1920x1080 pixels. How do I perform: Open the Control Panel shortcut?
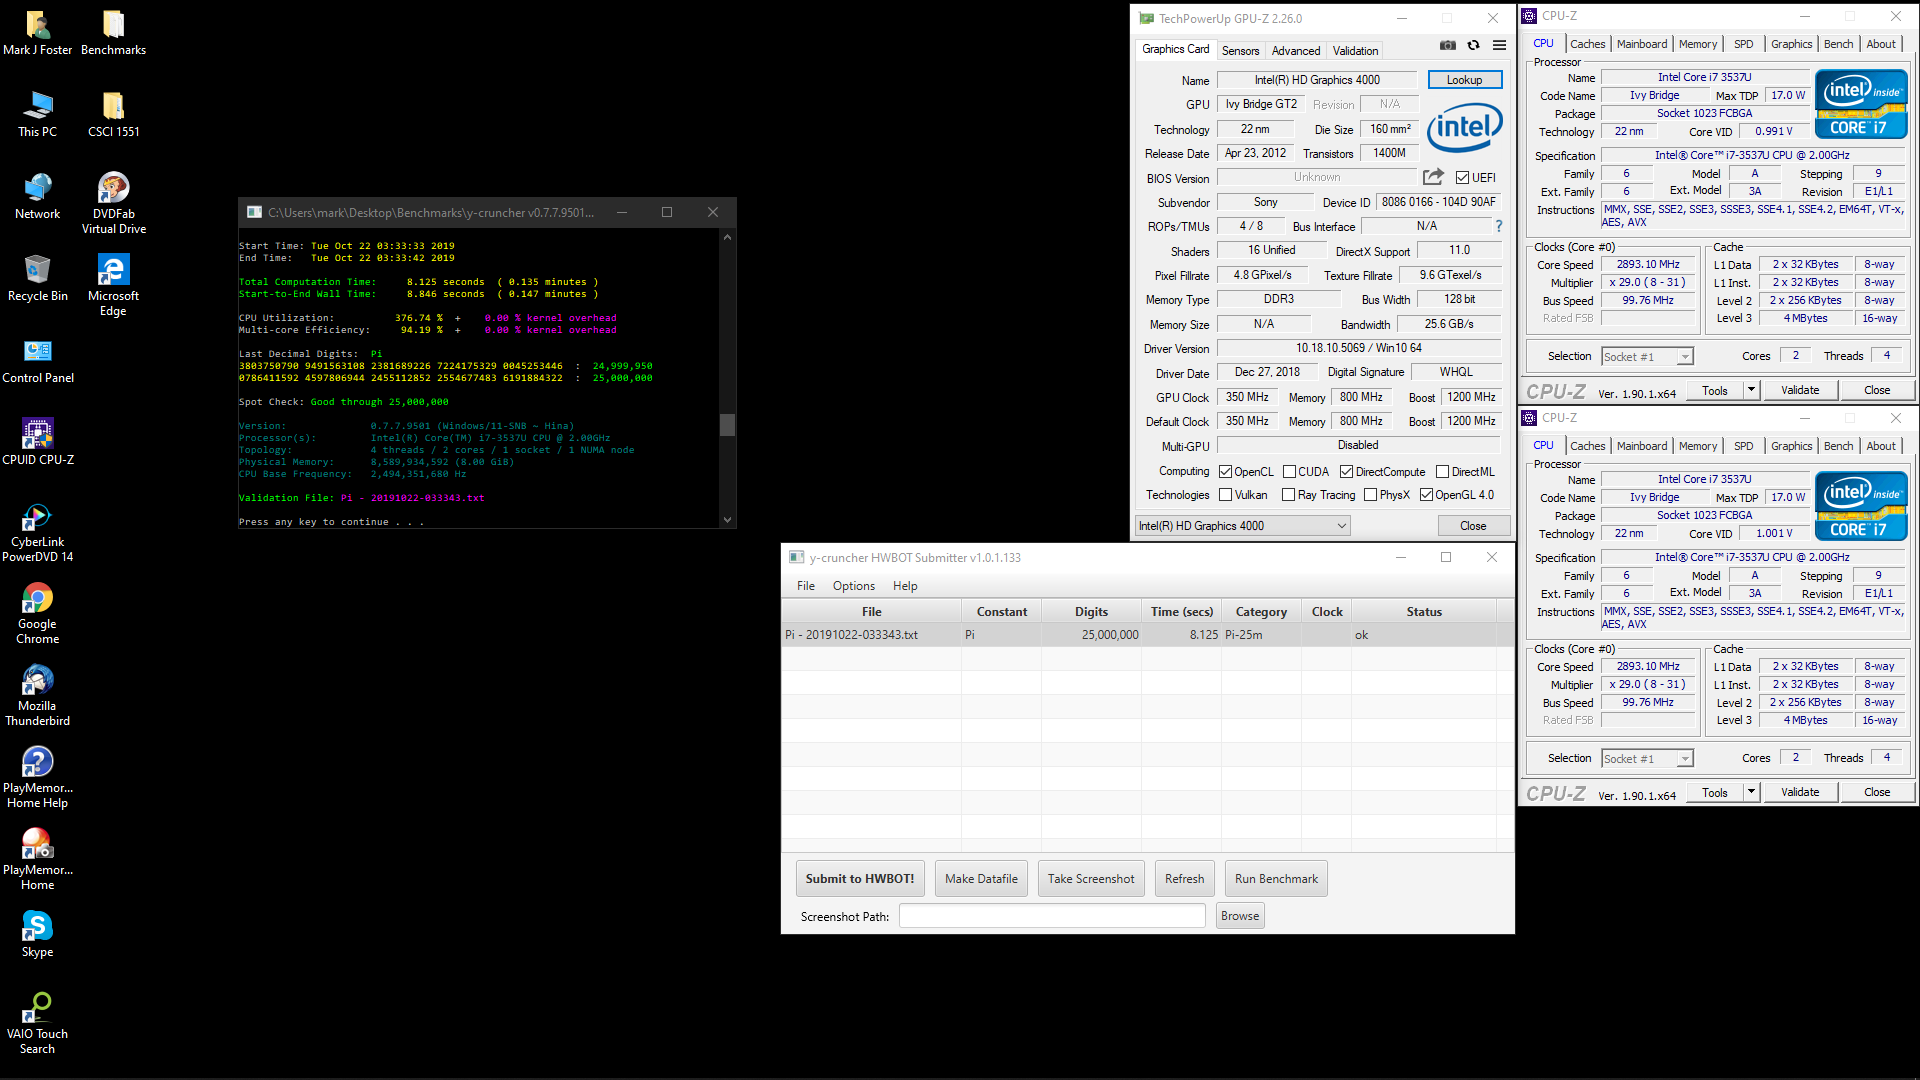pos(37,360)
